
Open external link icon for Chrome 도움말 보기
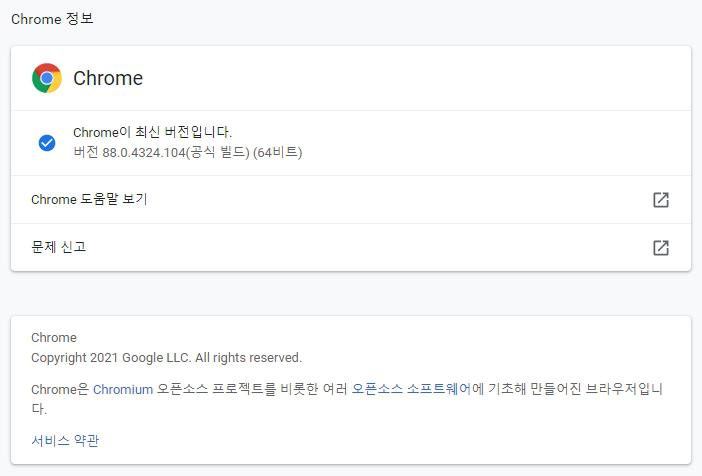661,200
